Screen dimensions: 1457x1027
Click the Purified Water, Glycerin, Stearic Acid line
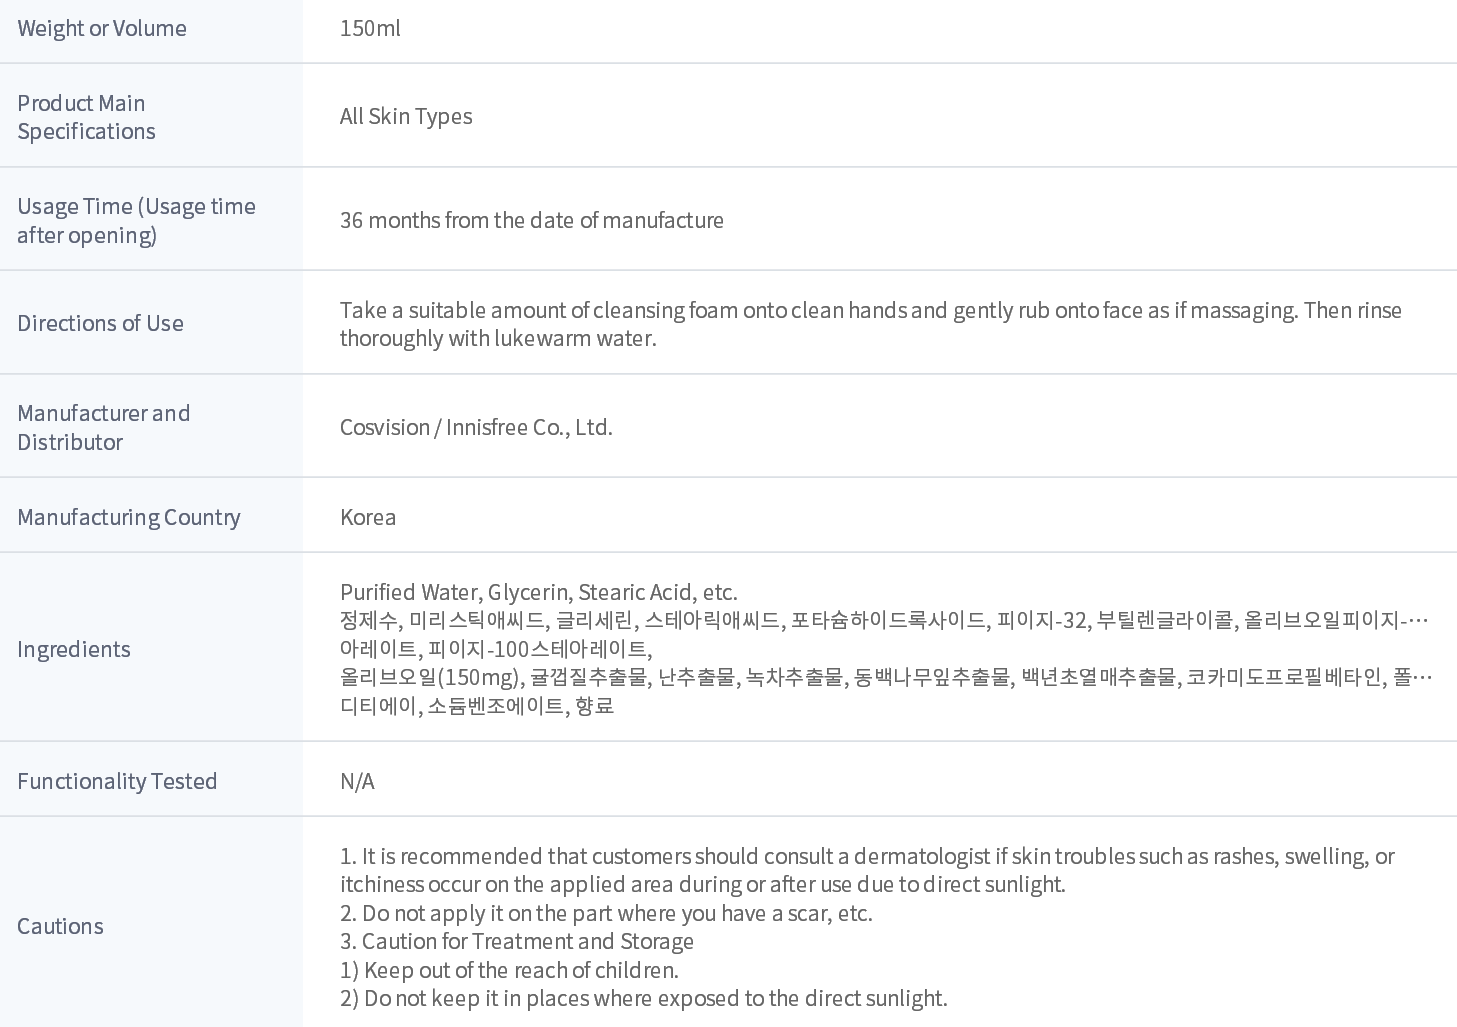(538, 592)
